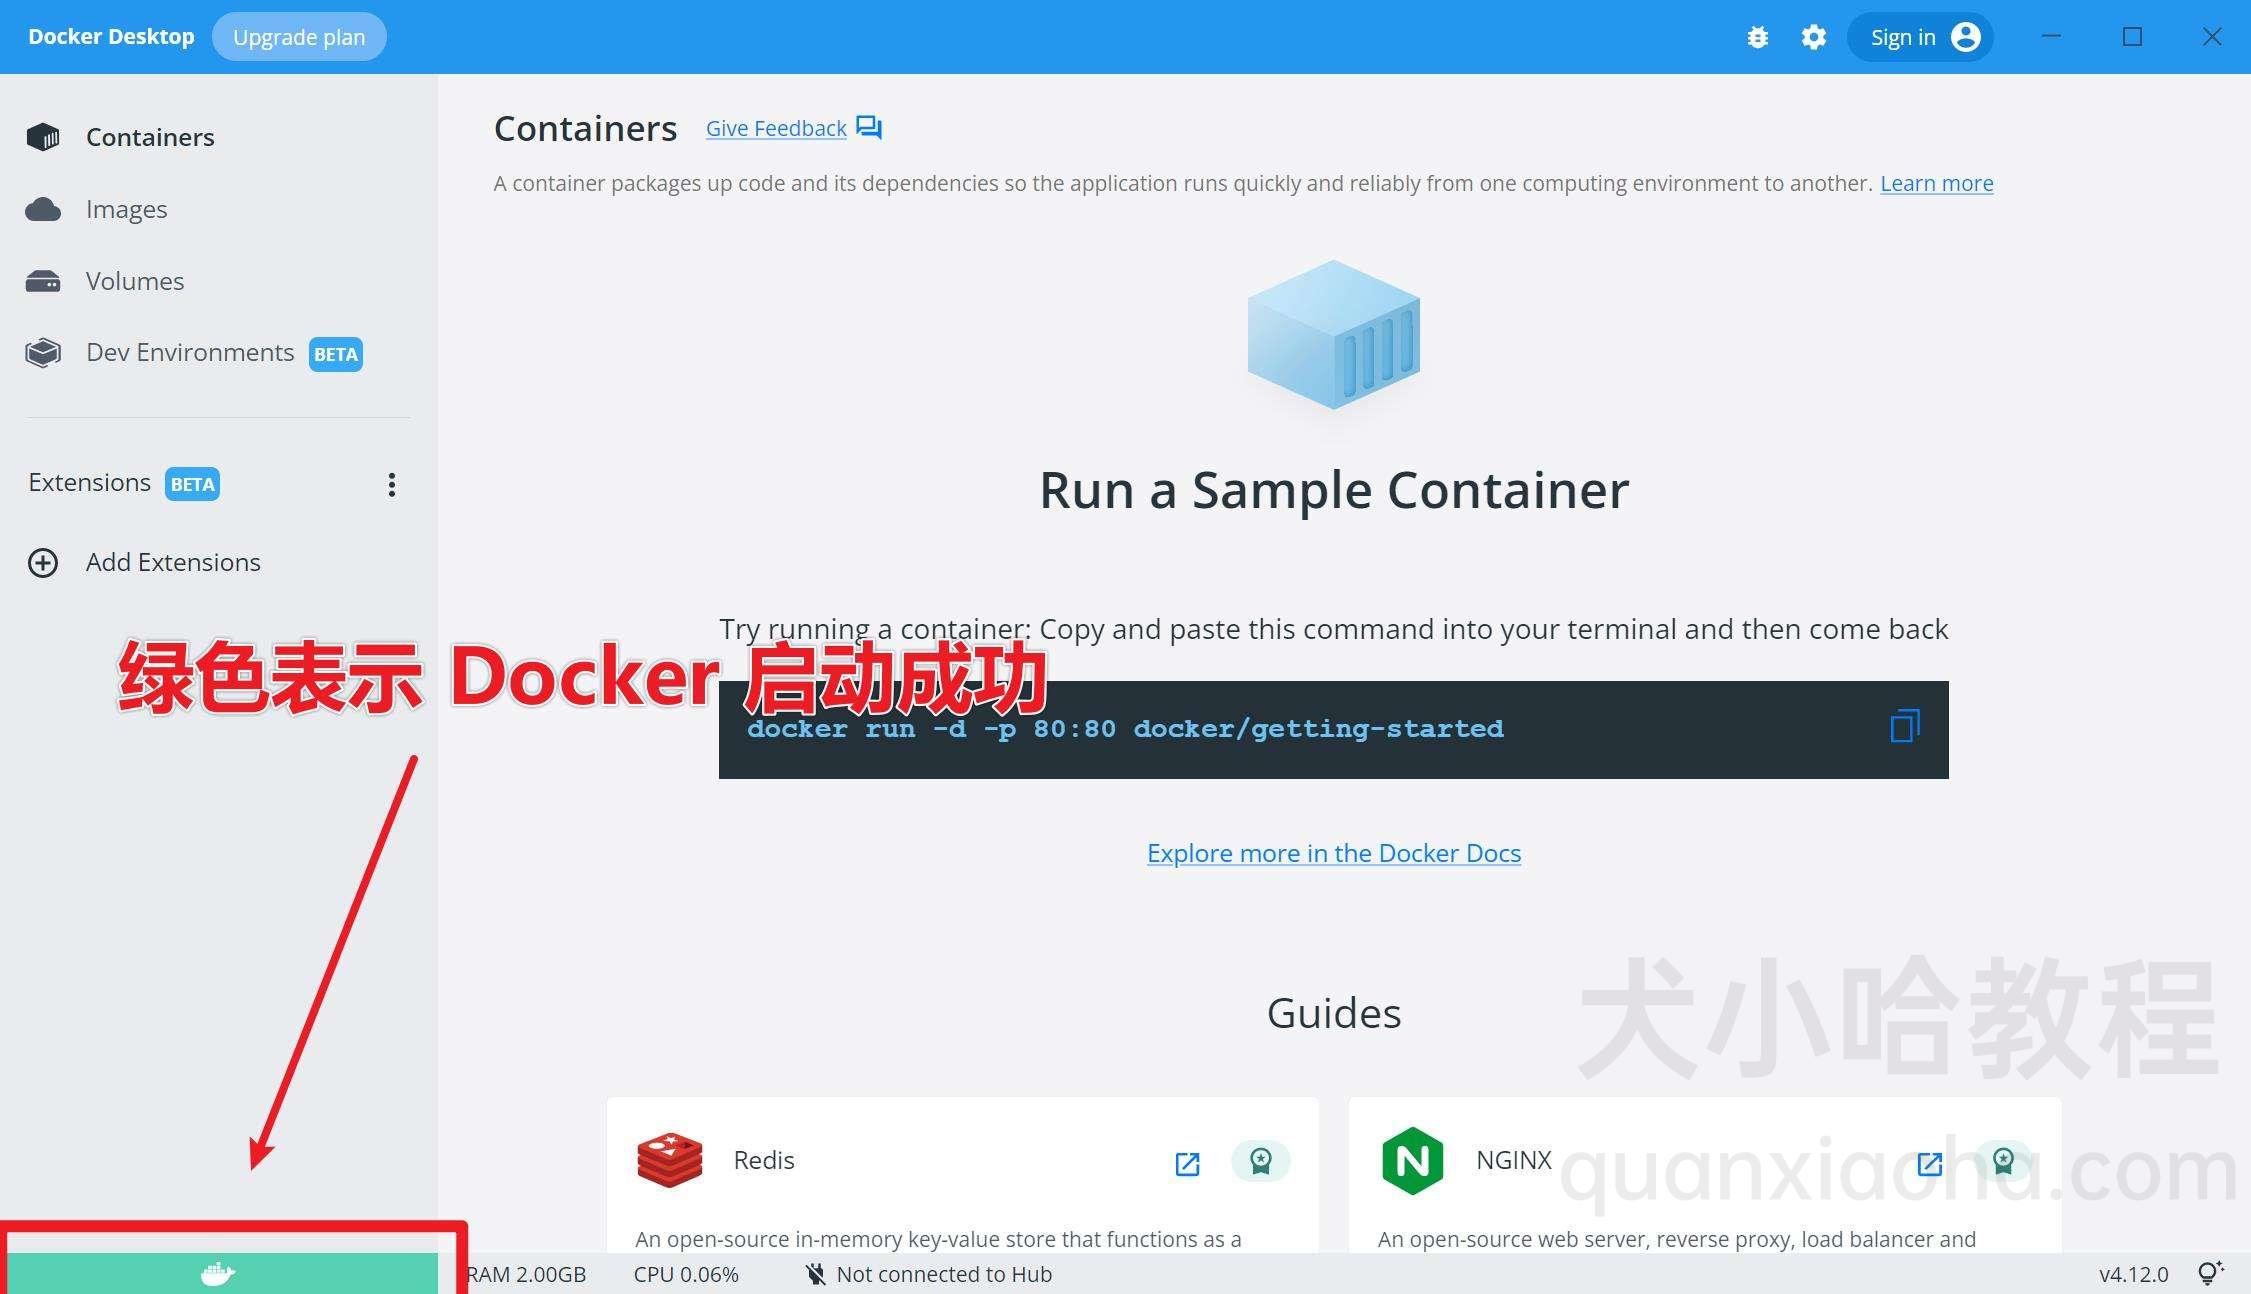Click Explore more in the Docker Docs link
Viewport: 2251px width, 1294px height.
pos(1333,852)
